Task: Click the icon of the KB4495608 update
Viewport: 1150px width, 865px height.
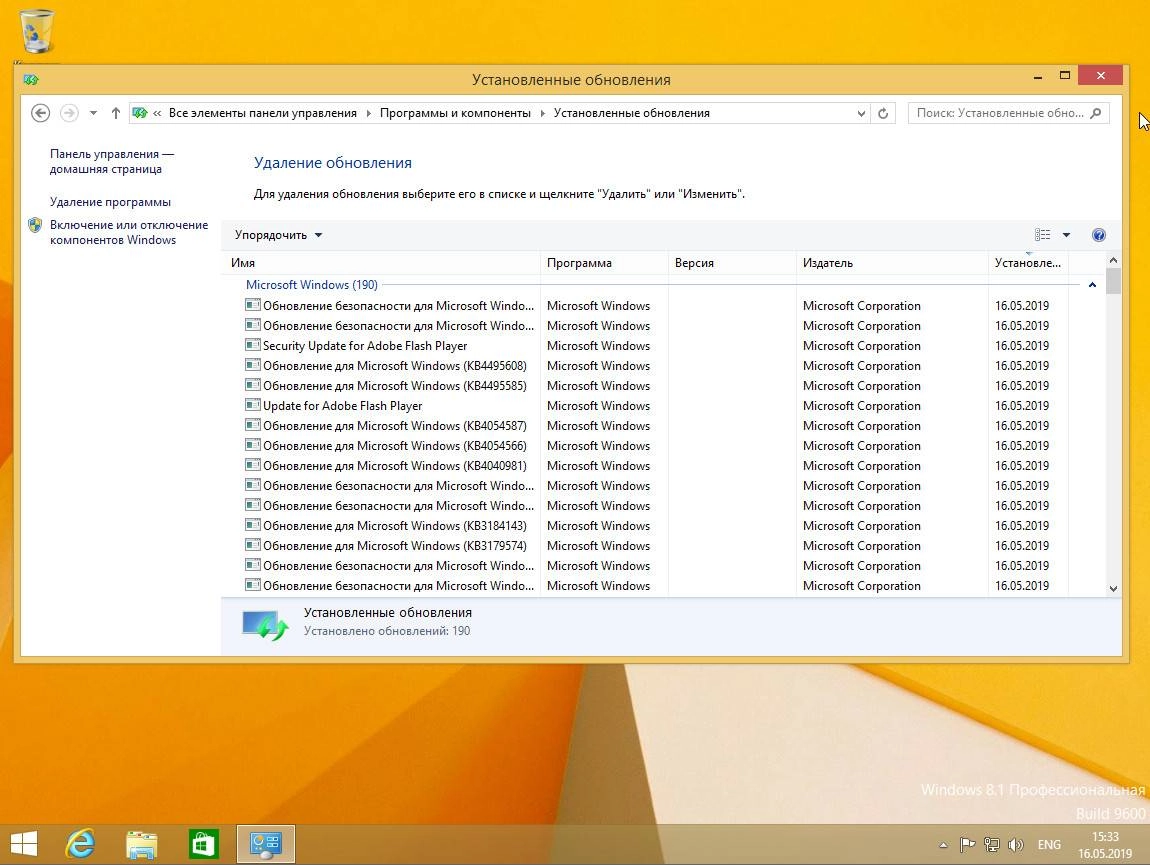Action: click(x=253, y=365)
